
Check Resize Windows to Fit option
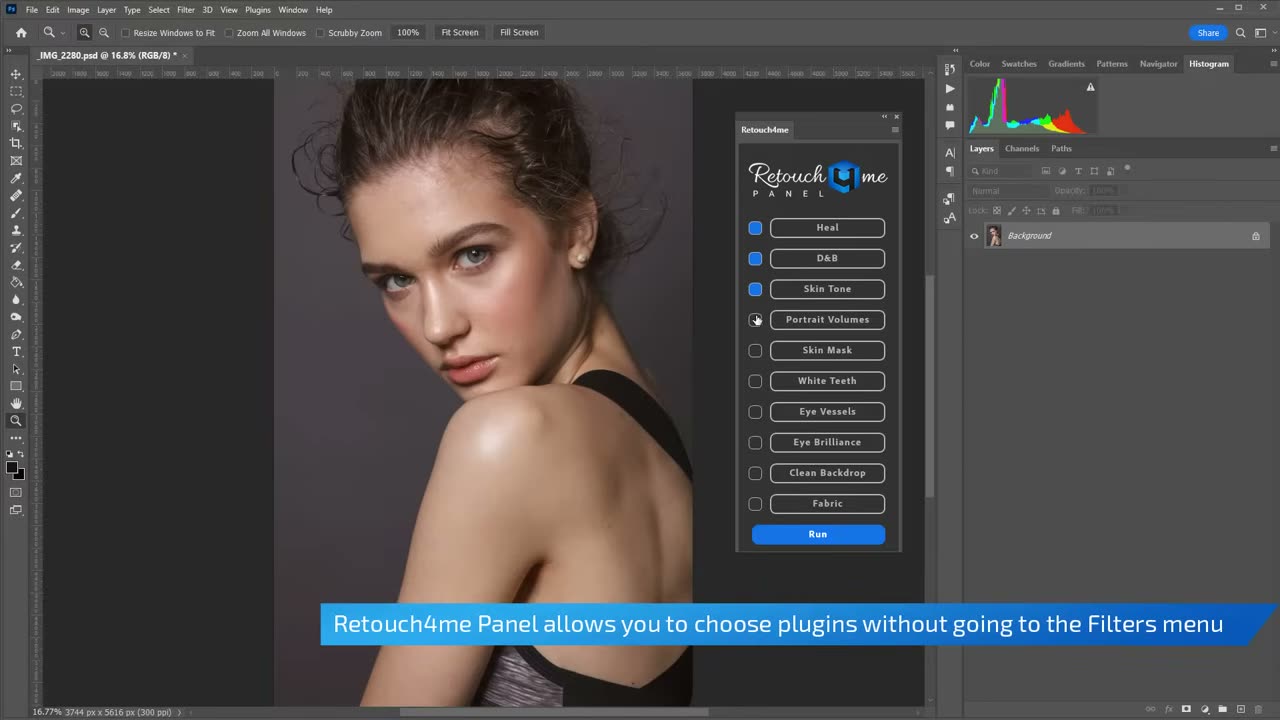tap(126, 33)
